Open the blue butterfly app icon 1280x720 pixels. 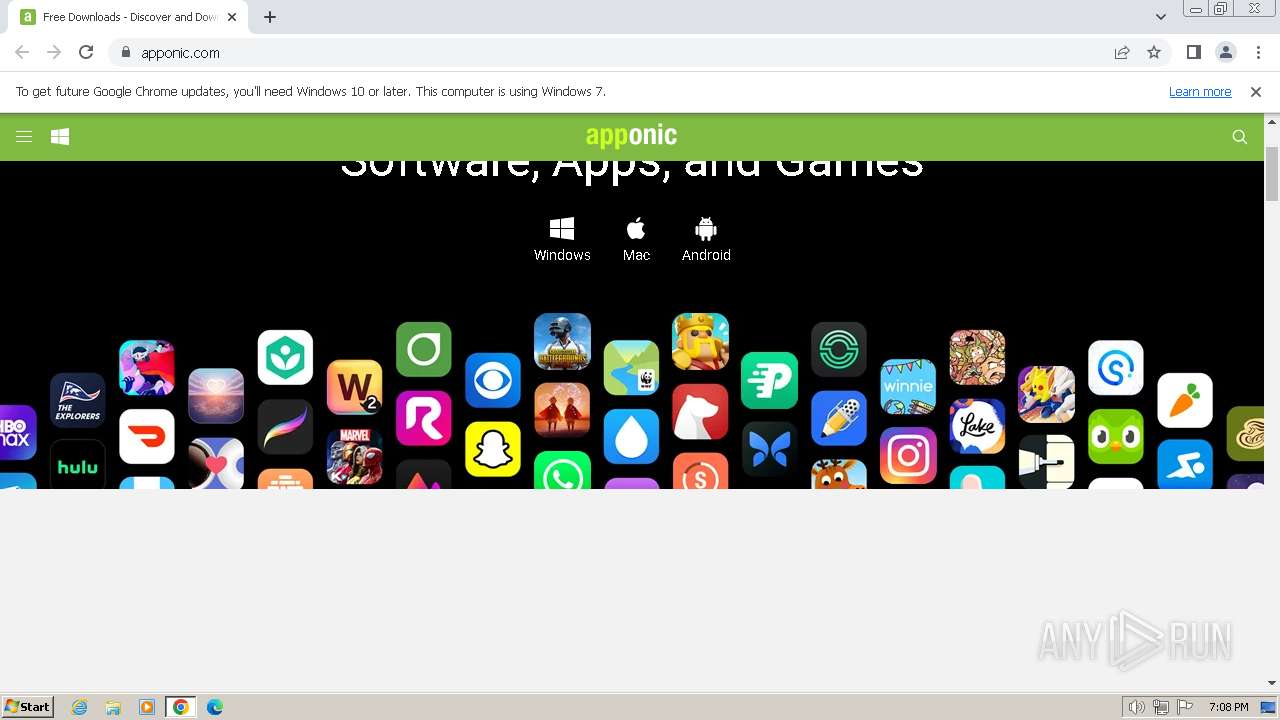769,449
